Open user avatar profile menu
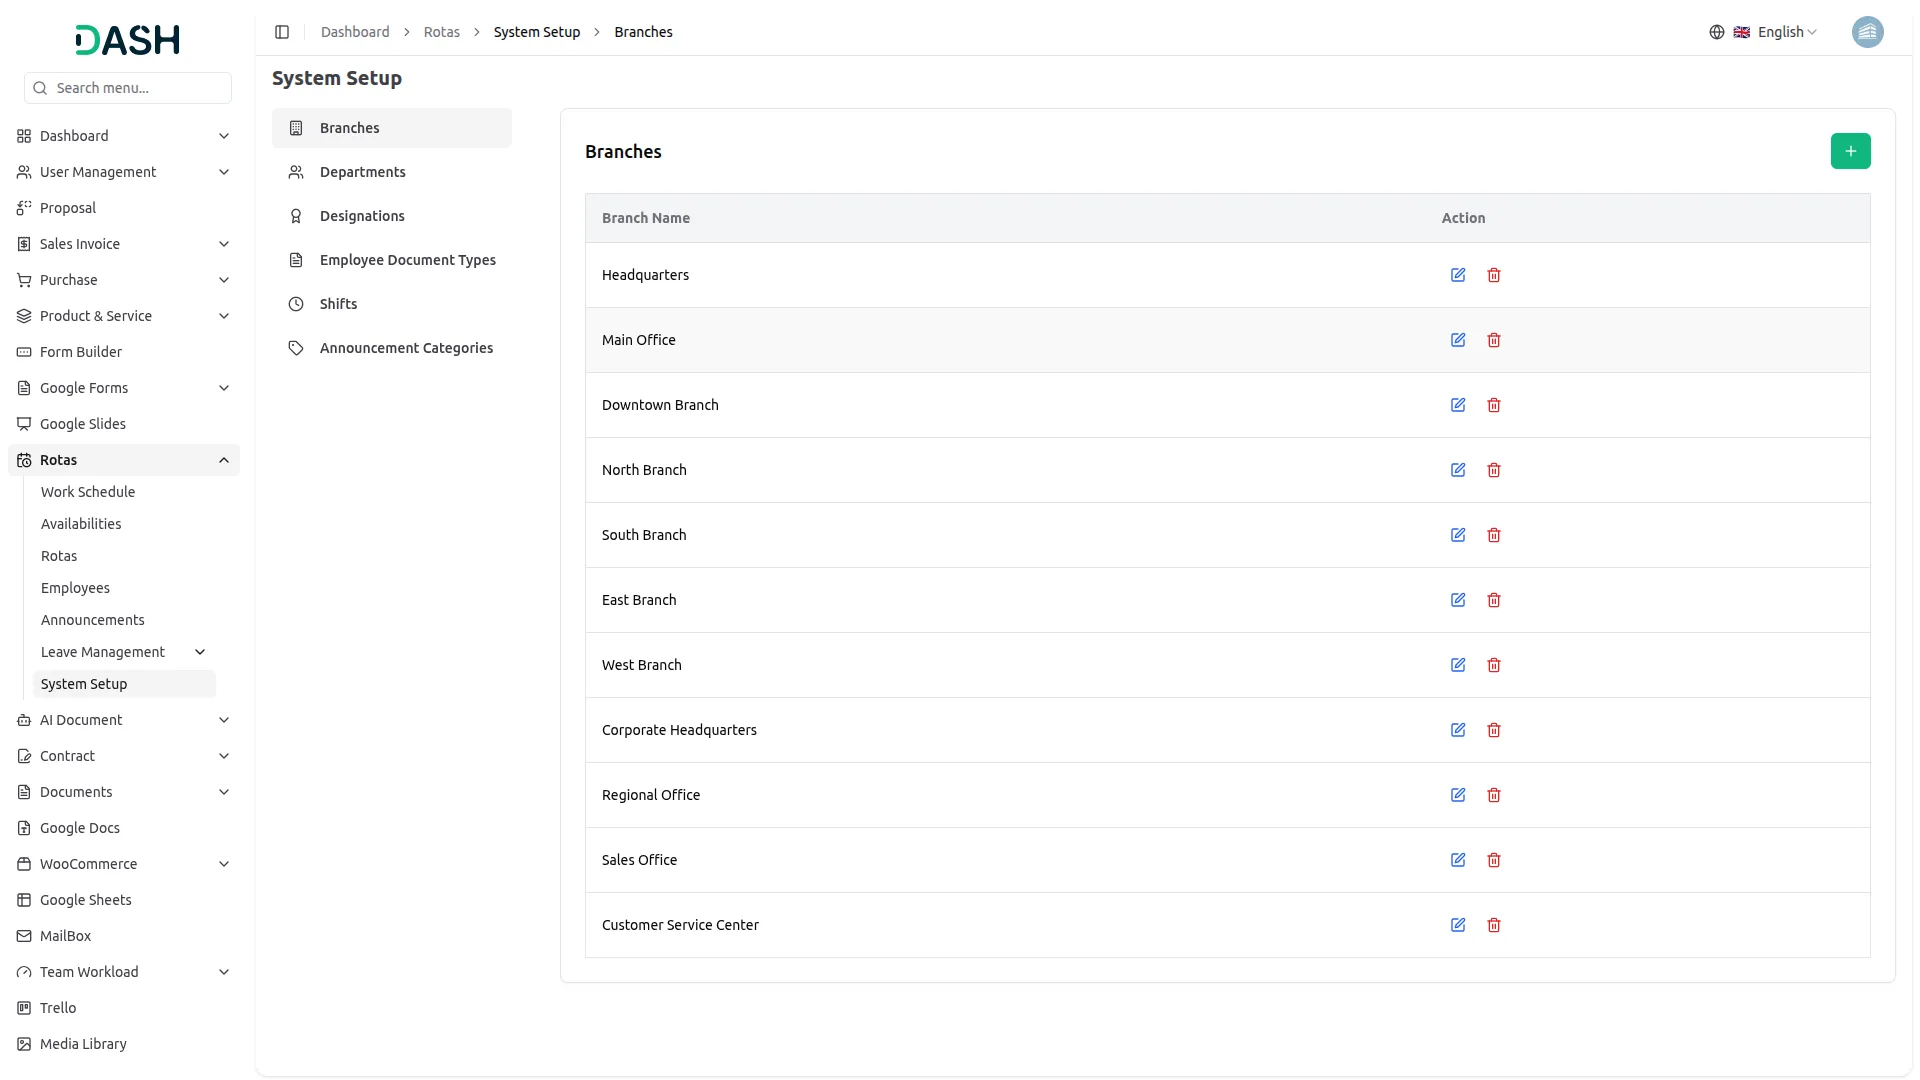This screenshot has height=1080, width=1920. [x=1867, y=32]
